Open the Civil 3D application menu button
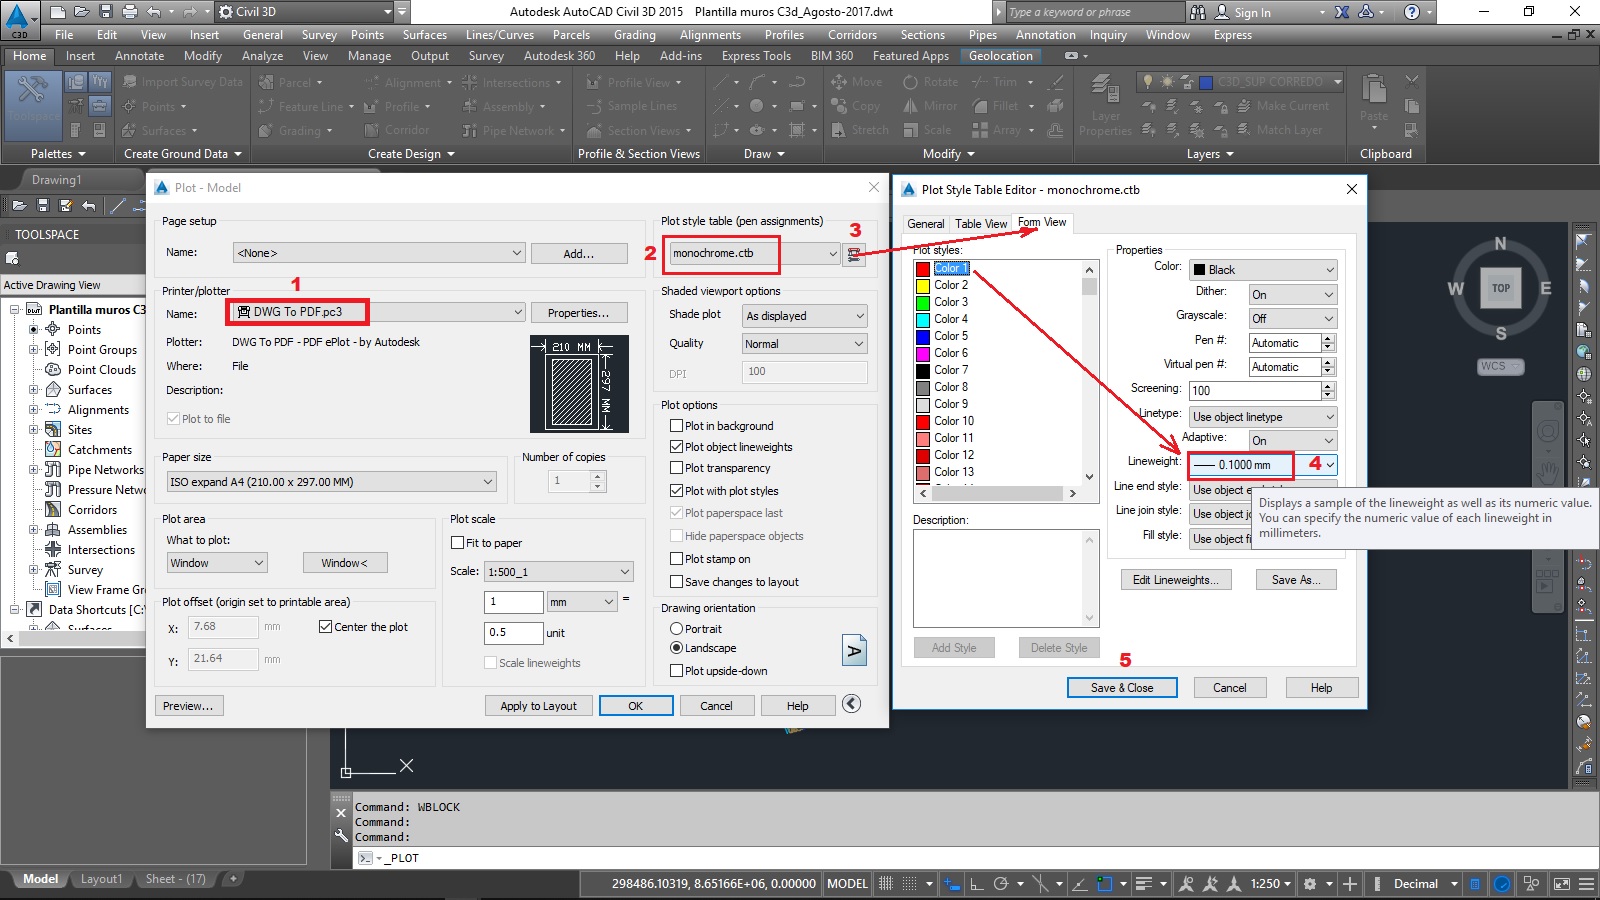Screen dimensions: 1600x900 19,19
